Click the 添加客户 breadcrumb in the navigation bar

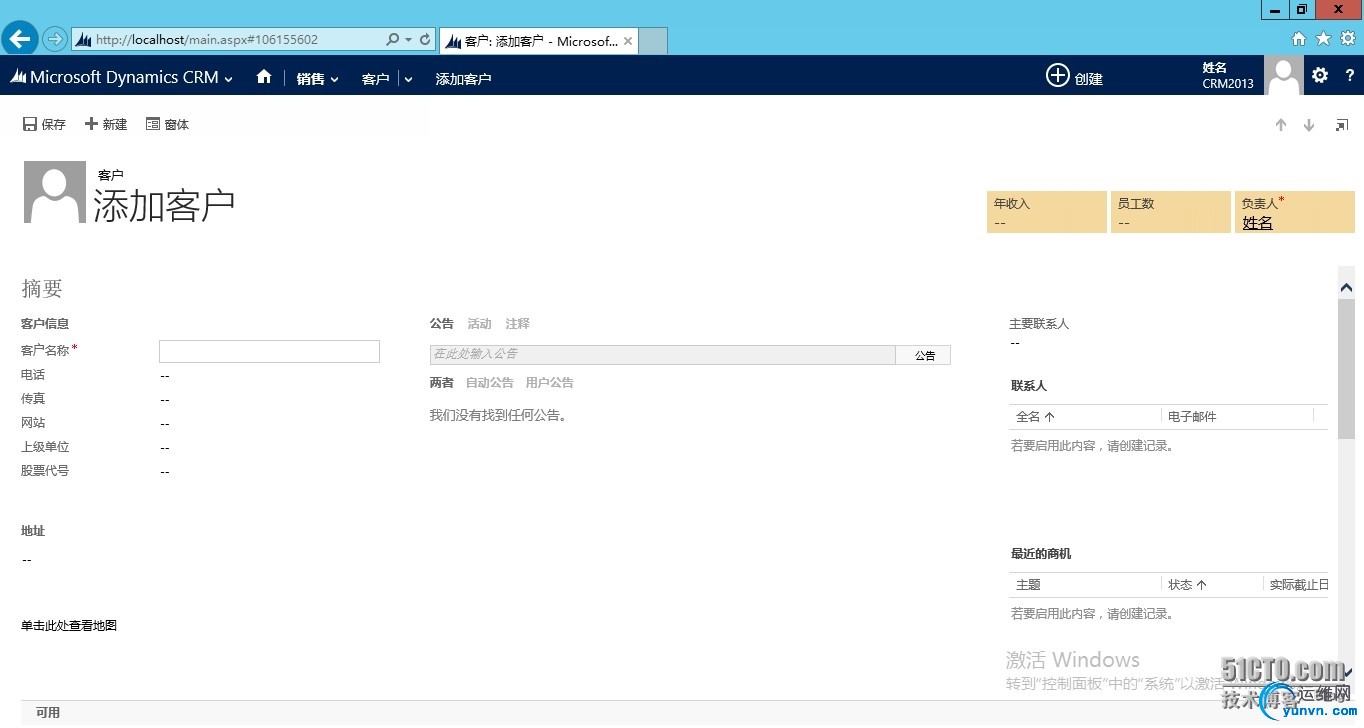coord(463,78)
